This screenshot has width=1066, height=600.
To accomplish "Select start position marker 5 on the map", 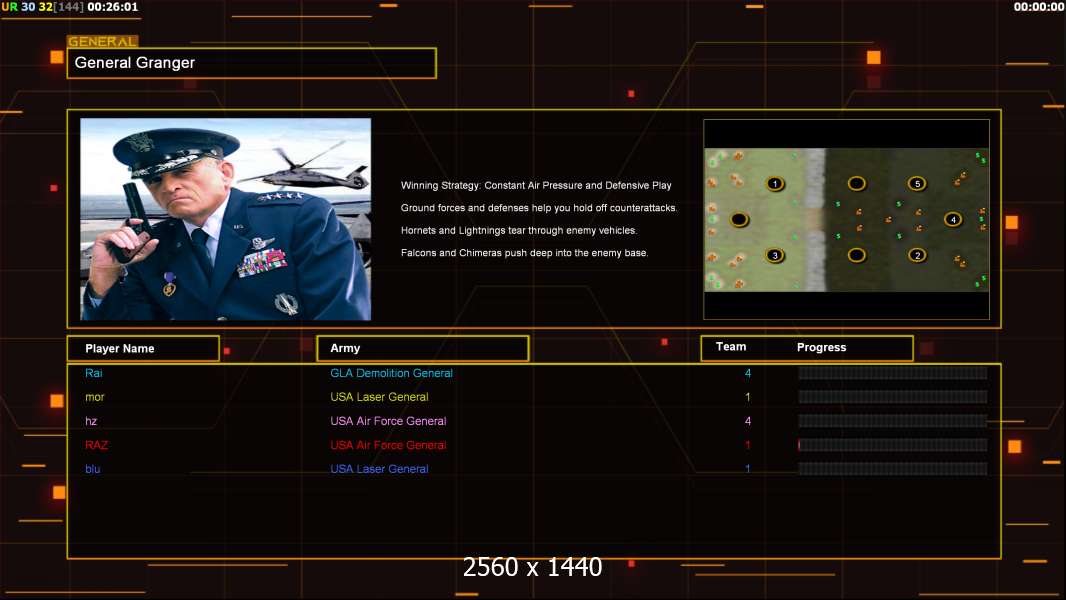I will 917,183.
